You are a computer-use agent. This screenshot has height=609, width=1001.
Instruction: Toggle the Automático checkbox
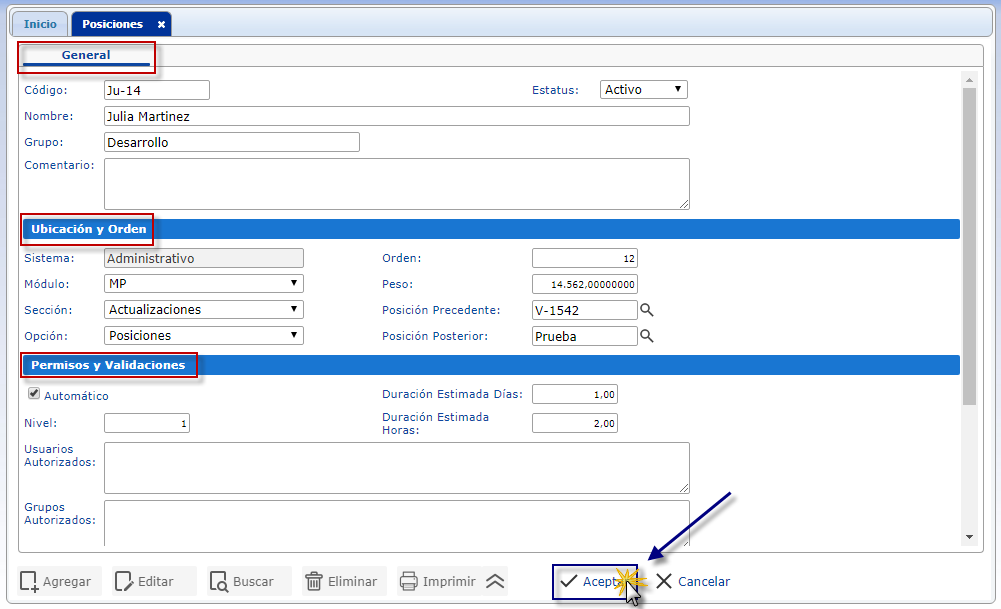coord(34,394)
